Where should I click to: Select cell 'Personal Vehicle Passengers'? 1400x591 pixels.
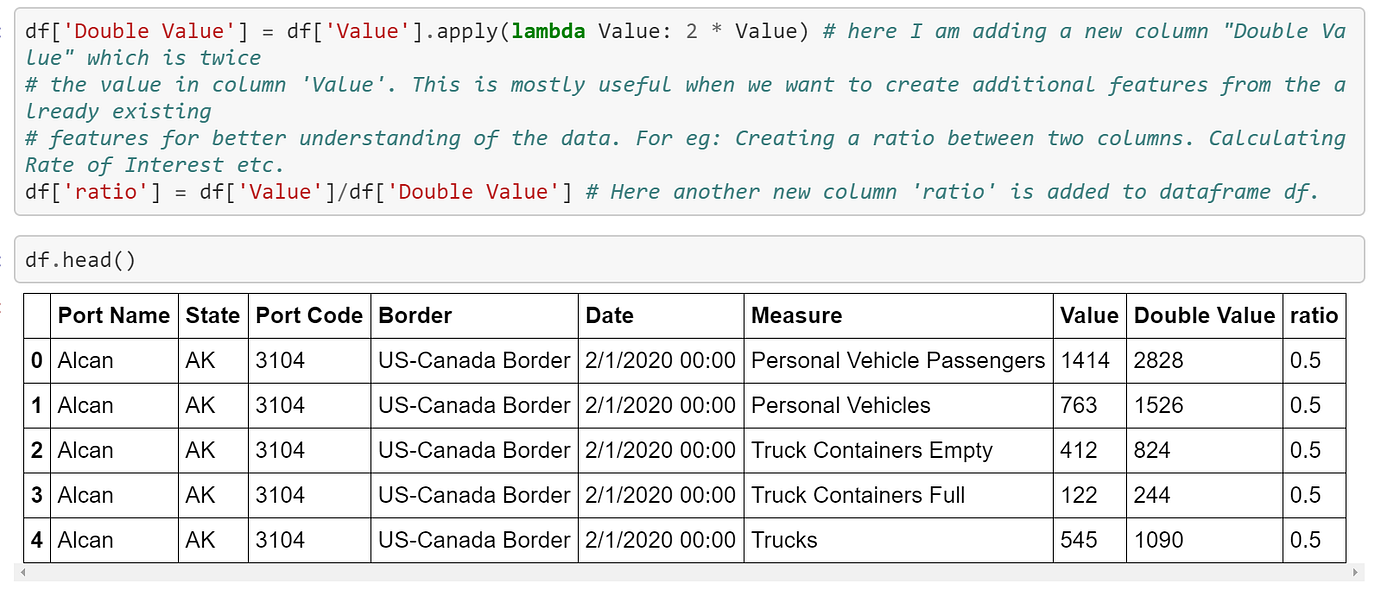click(898, 360)
